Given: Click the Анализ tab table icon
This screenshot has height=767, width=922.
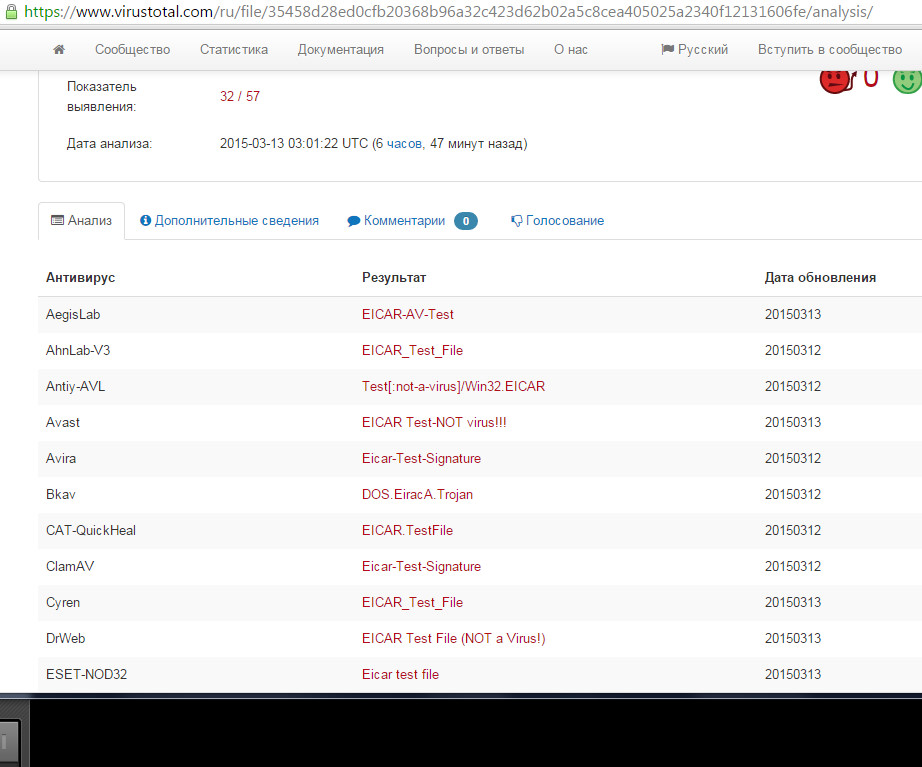Looking at the screenshot, I should 57,221.
